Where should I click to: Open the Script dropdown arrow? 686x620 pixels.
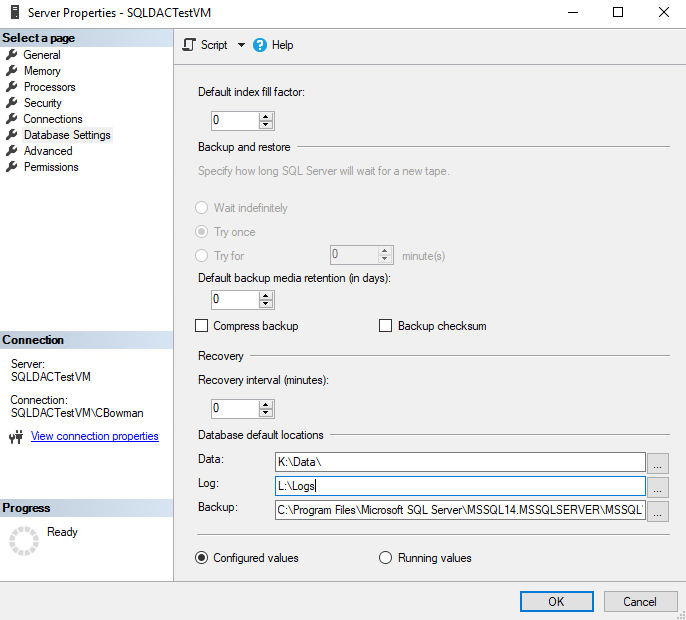pos(241,46)
